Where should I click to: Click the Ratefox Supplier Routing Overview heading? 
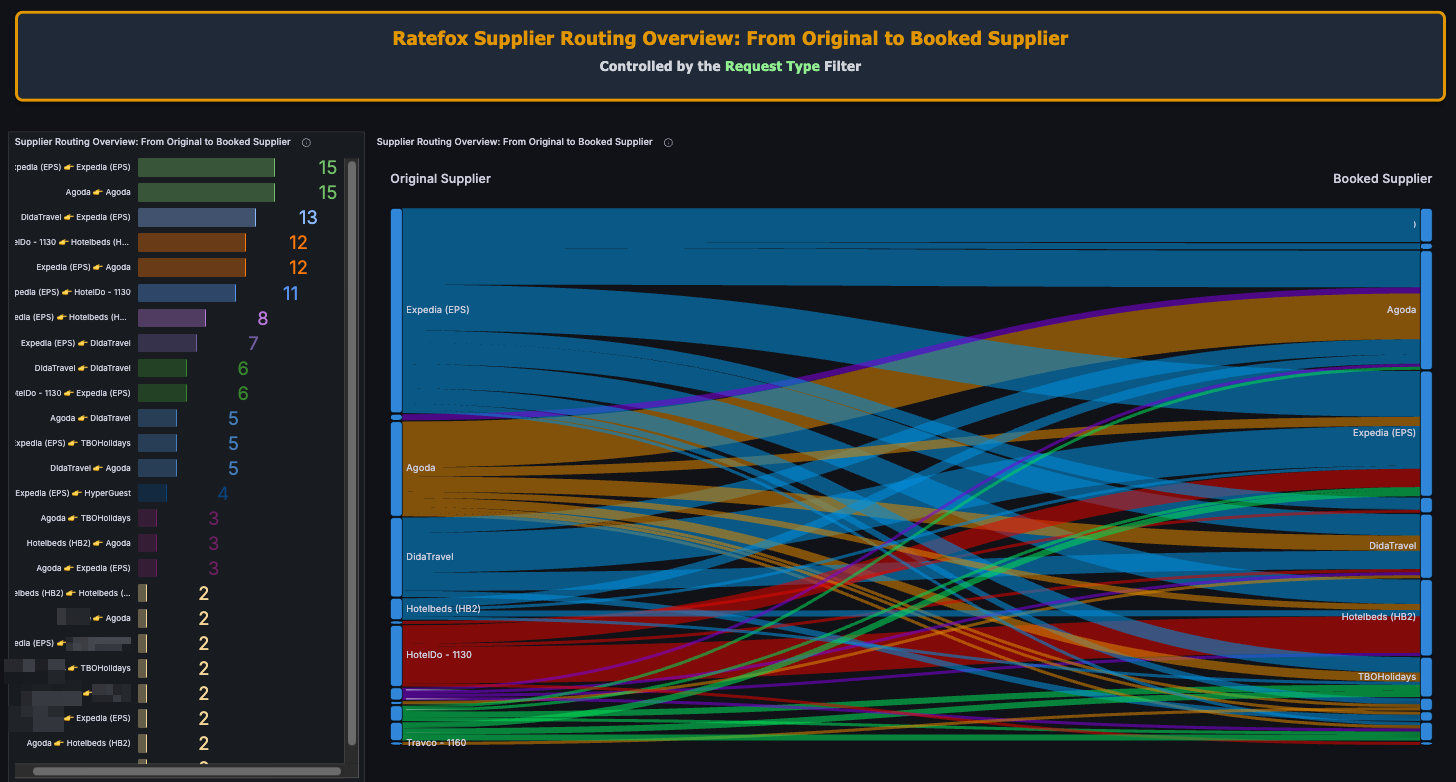[x=730, y=38]
